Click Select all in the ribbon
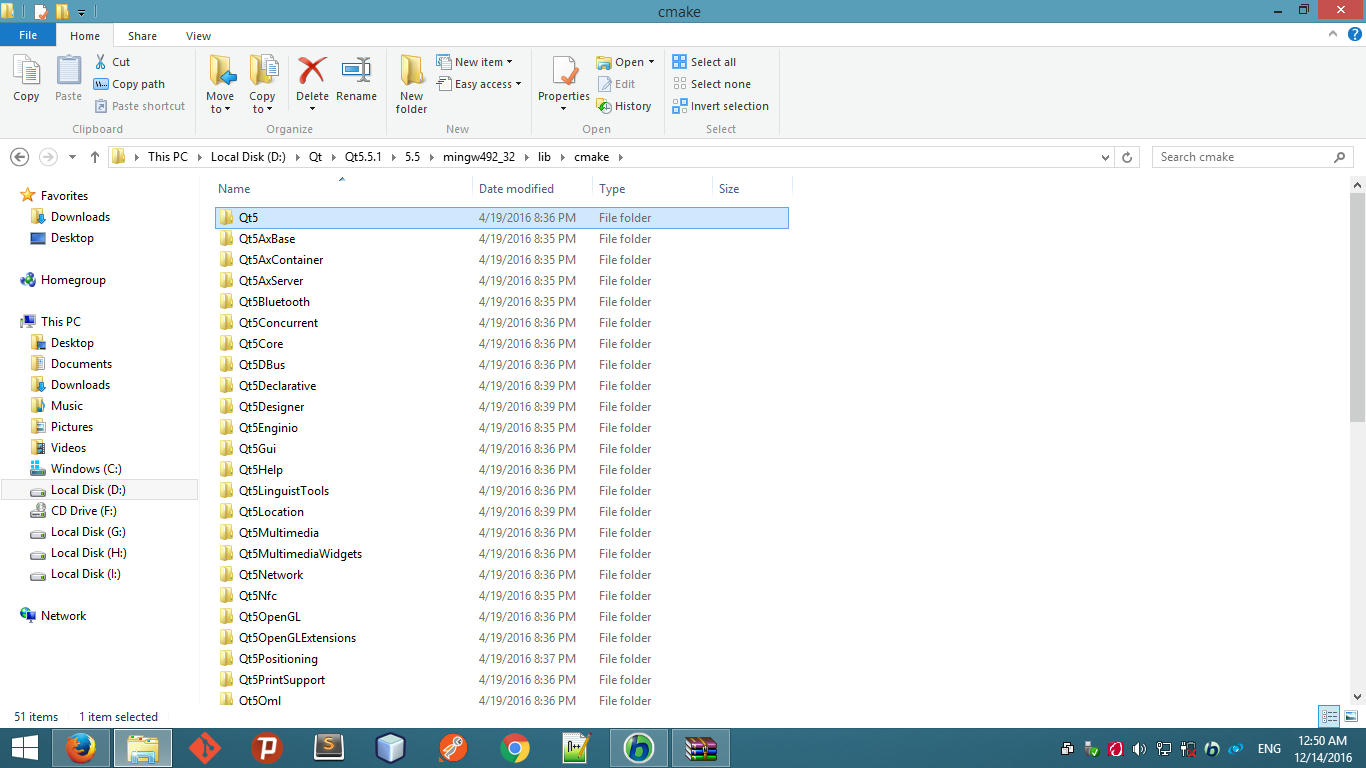Image resolution: width=1366 pixels, height=768 pixels. point(705,62)
